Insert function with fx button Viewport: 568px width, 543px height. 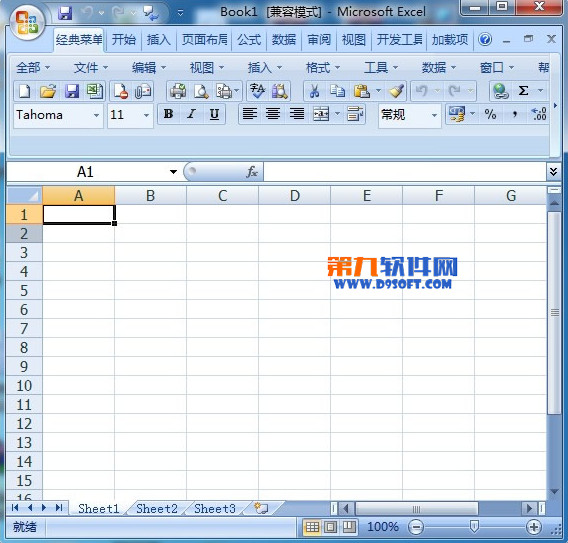pyautogui.click(x=252, y=172)
